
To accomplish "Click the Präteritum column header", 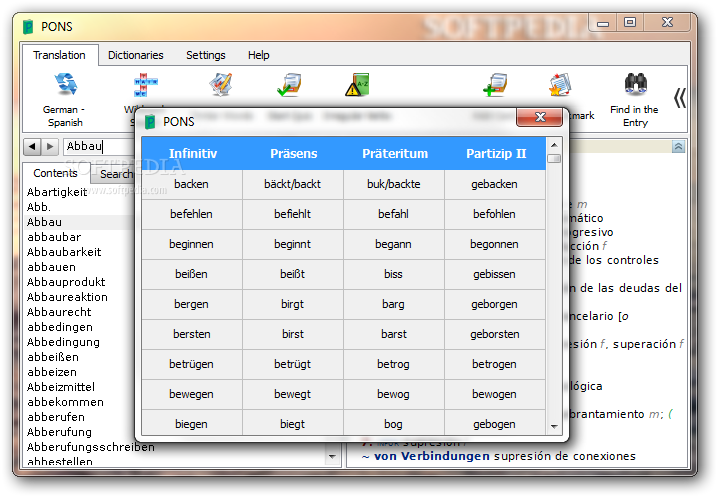I will pos(395,153).
